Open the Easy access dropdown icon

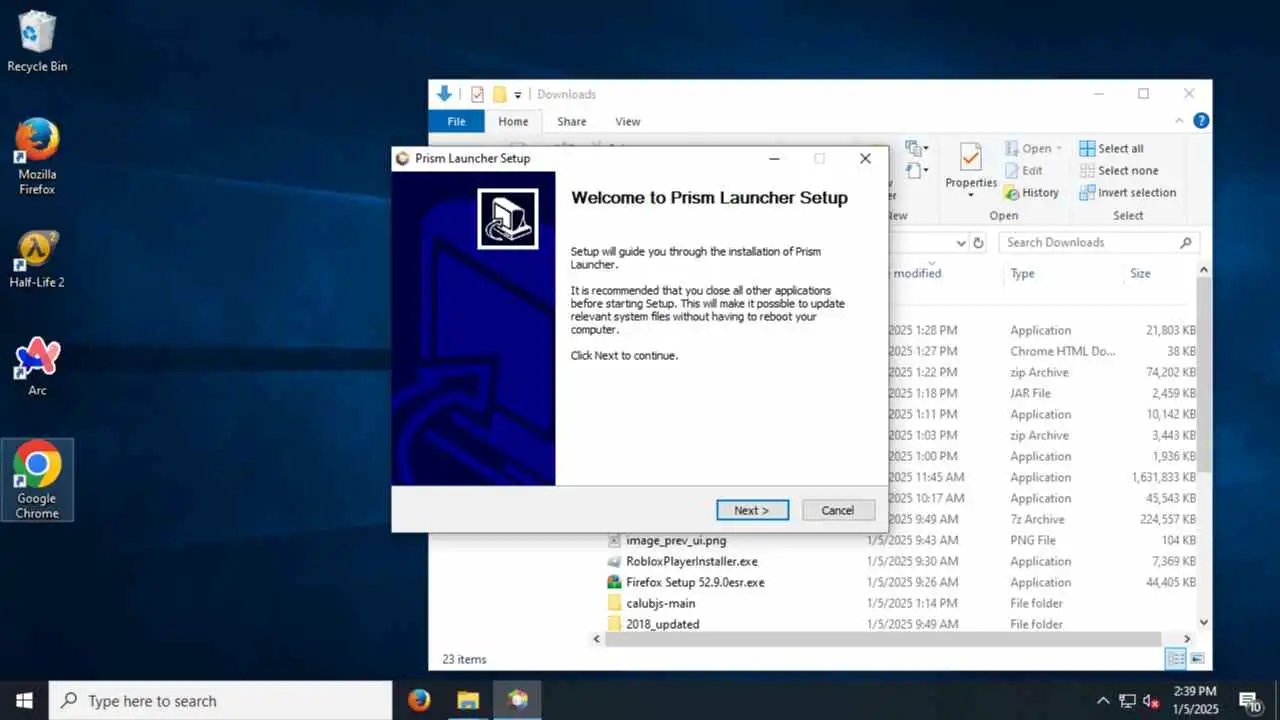pyautogui.click(x=916, y=170)
